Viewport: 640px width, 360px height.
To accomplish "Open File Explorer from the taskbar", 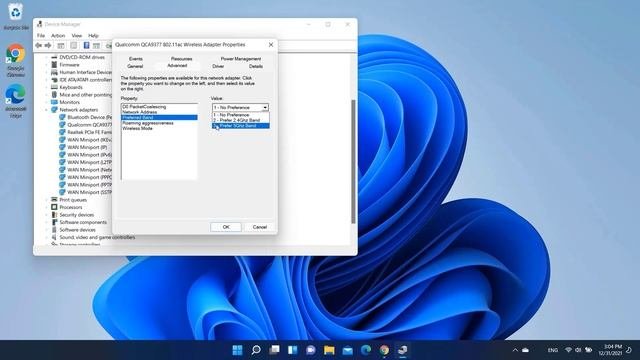I will tap(329, 350).
